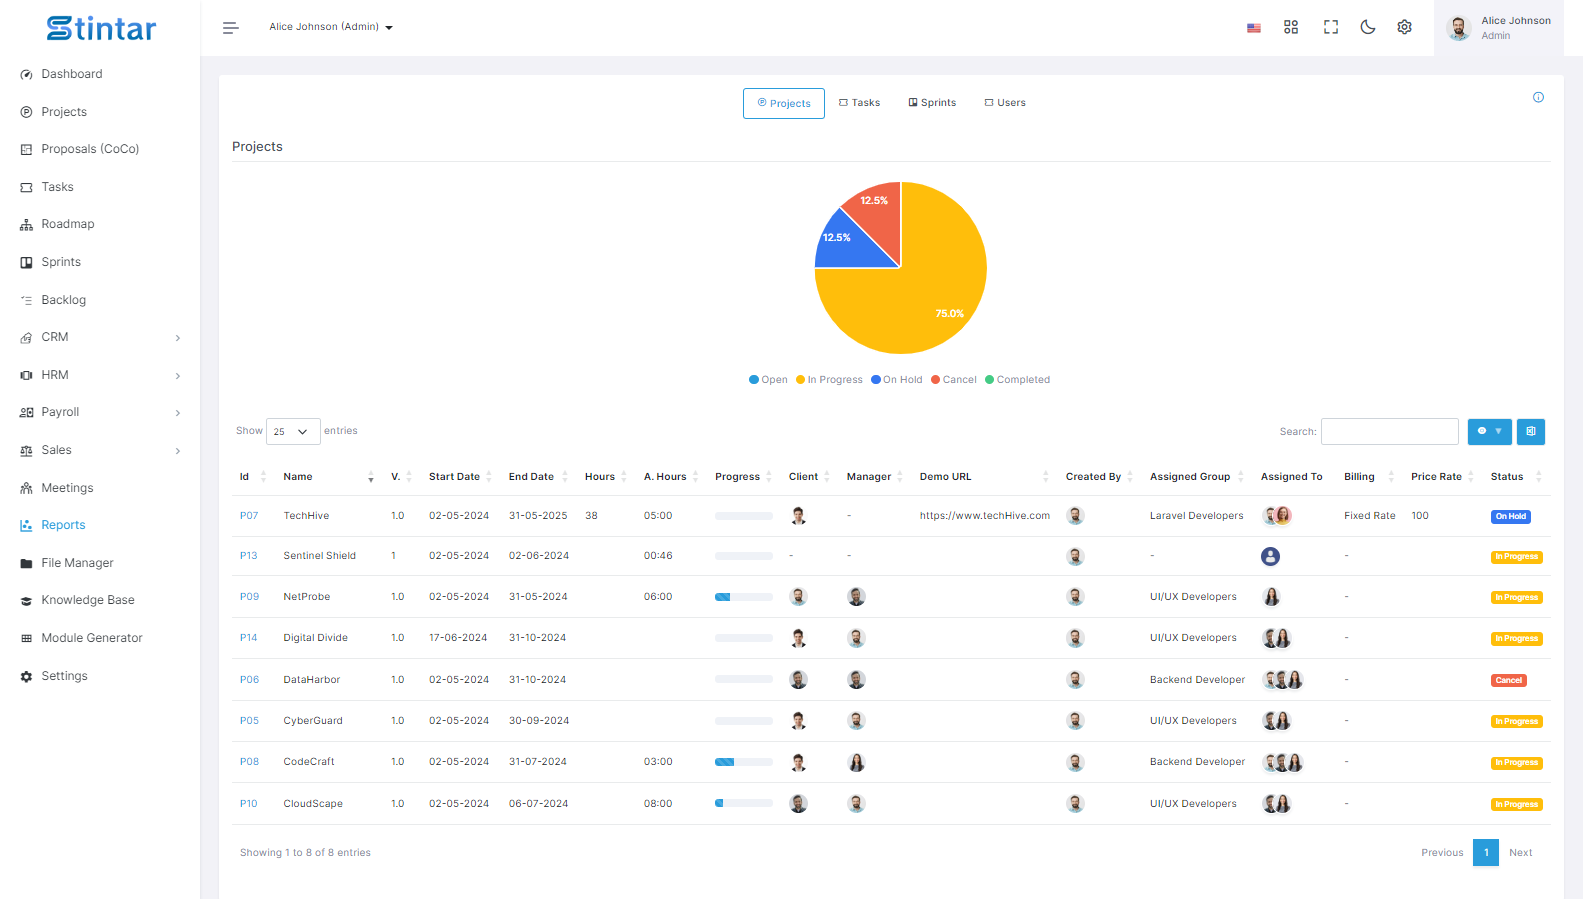Open project P13 link

(248, 556)
